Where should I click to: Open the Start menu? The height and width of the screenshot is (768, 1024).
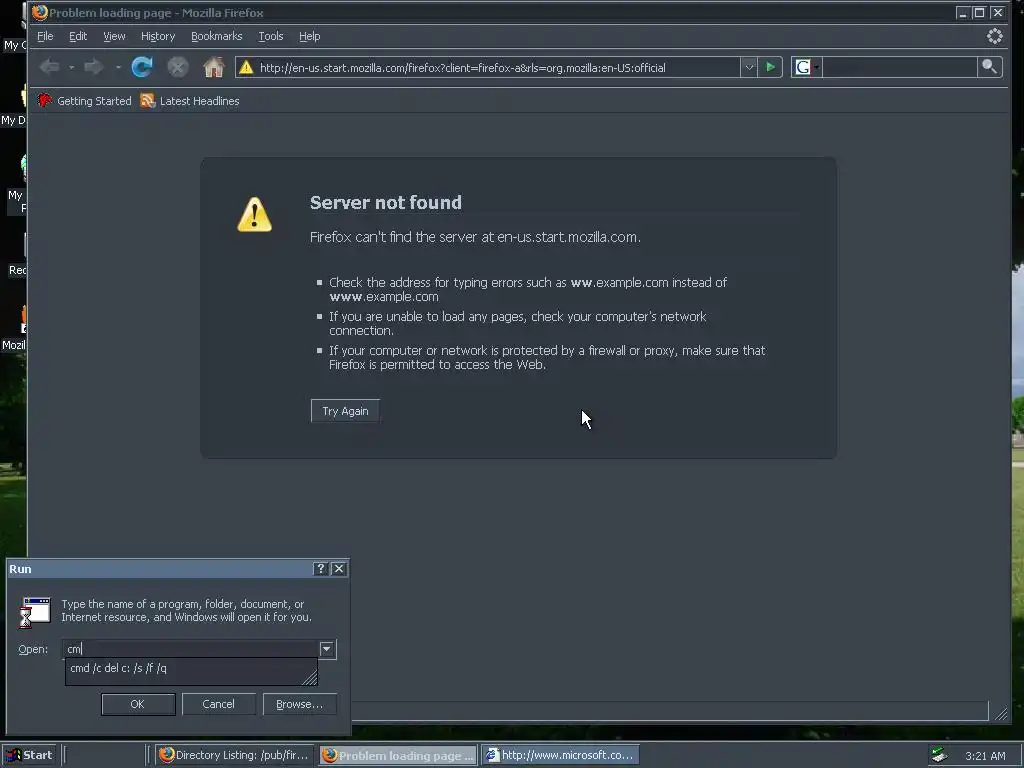pyautogui.click(x=29, y=755)
